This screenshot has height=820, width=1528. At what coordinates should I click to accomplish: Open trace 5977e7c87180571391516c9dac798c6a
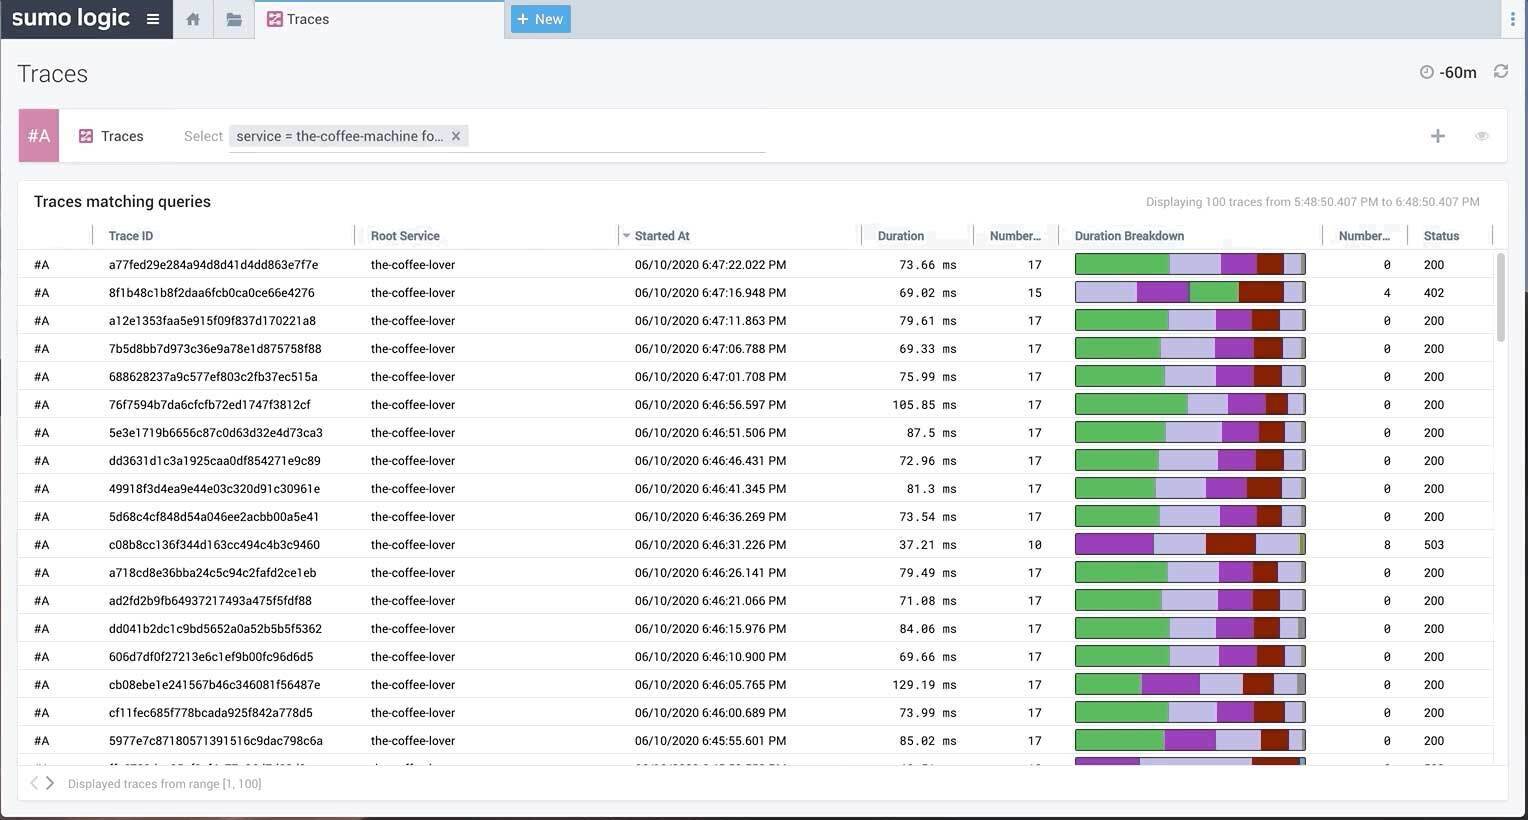click(x=215, y=741)
